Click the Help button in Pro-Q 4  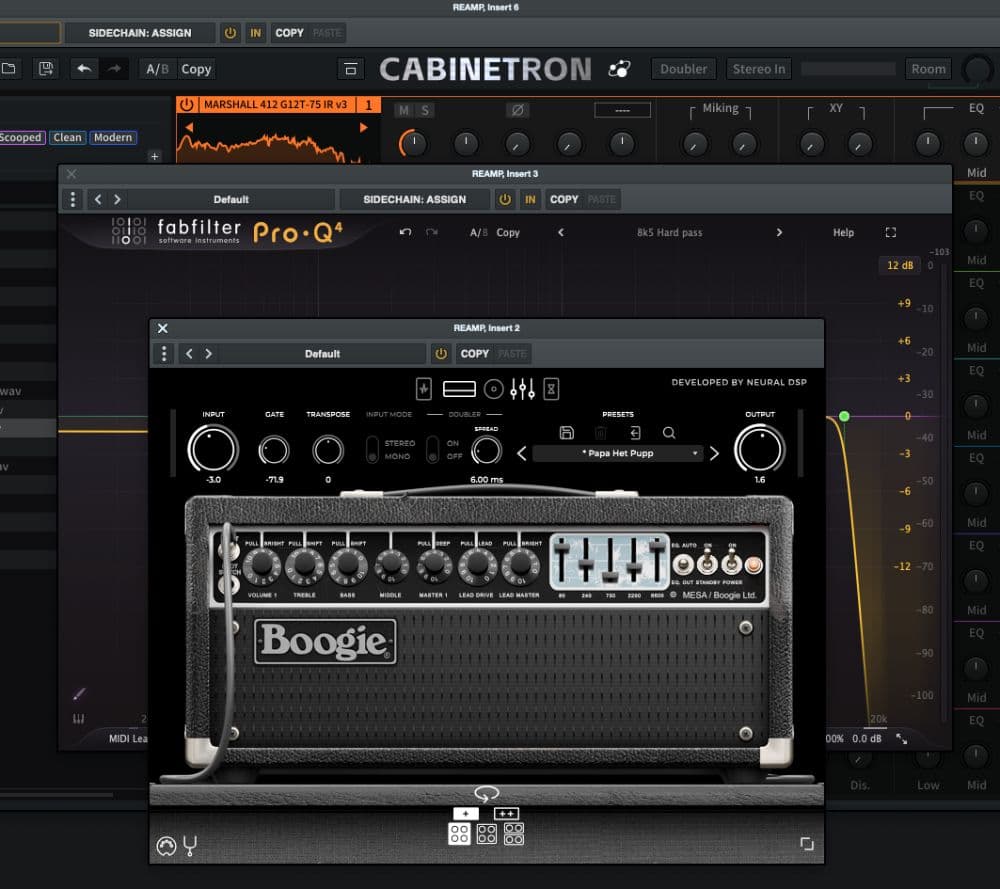pos(842,232)
